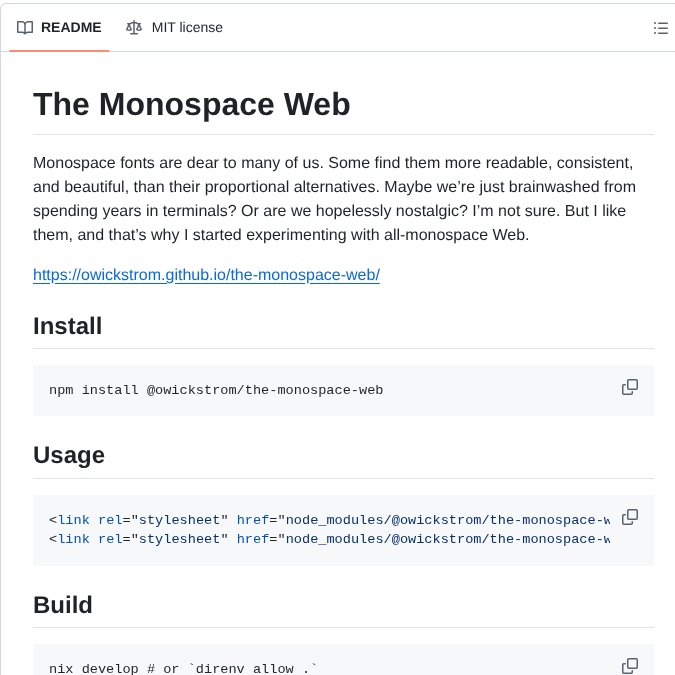The height and width of the screenshot is (675, 675).
Task: Switch to the MIT license tab
Action: pos(174,28)
